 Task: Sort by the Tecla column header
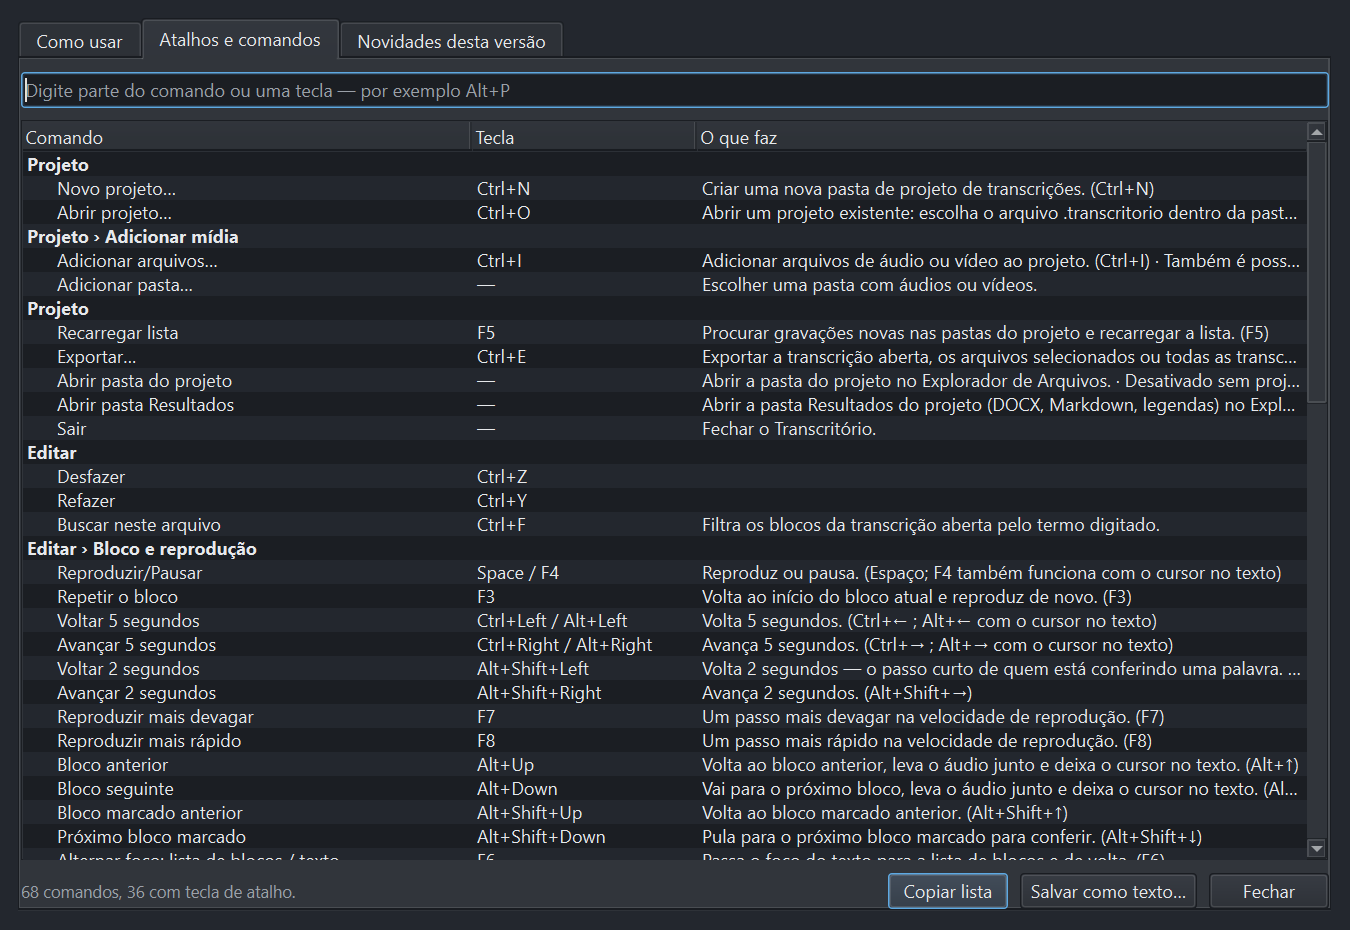click(582, 137)
